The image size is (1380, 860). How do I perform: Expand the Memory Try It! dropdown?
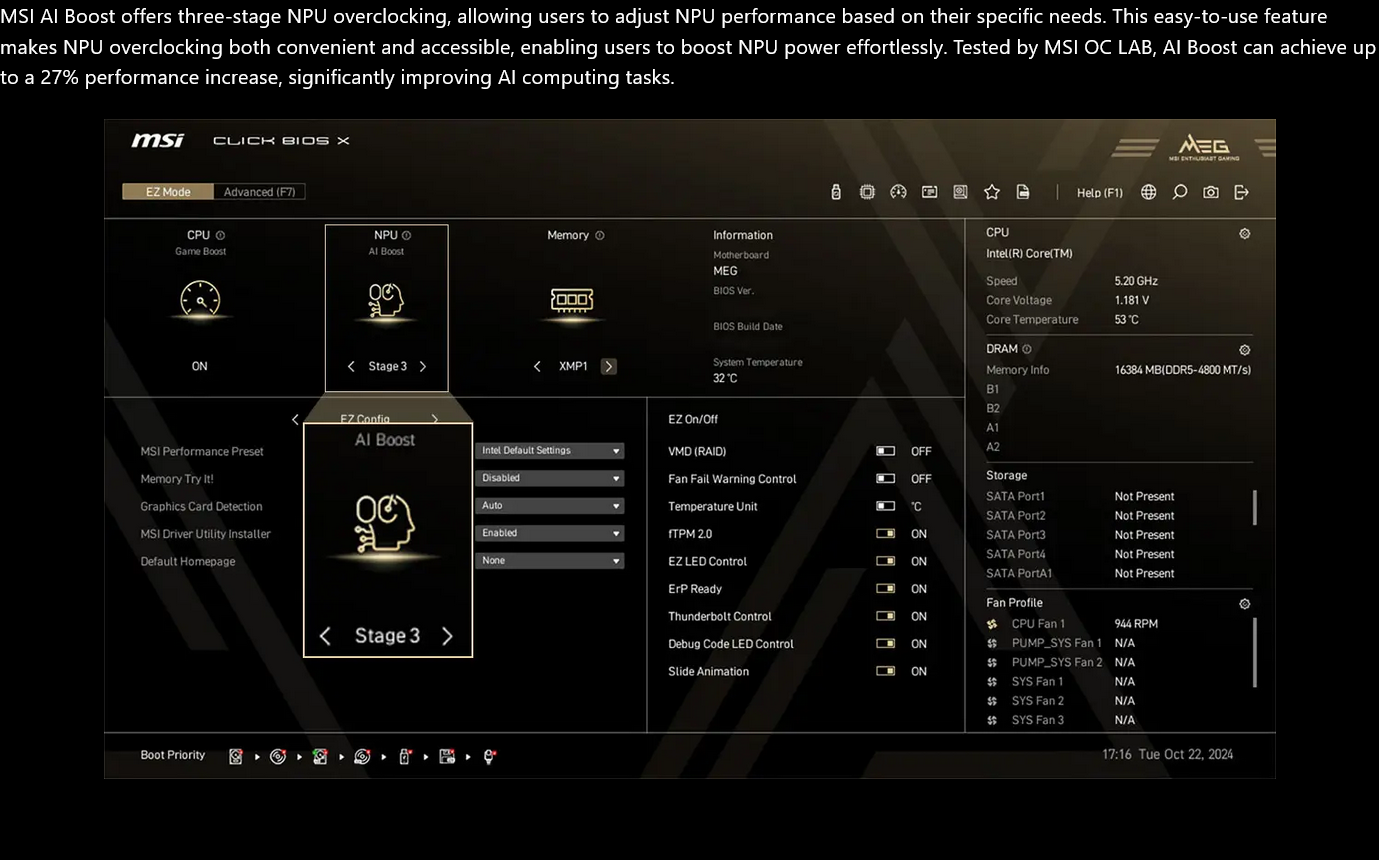[x=549, y=478]
